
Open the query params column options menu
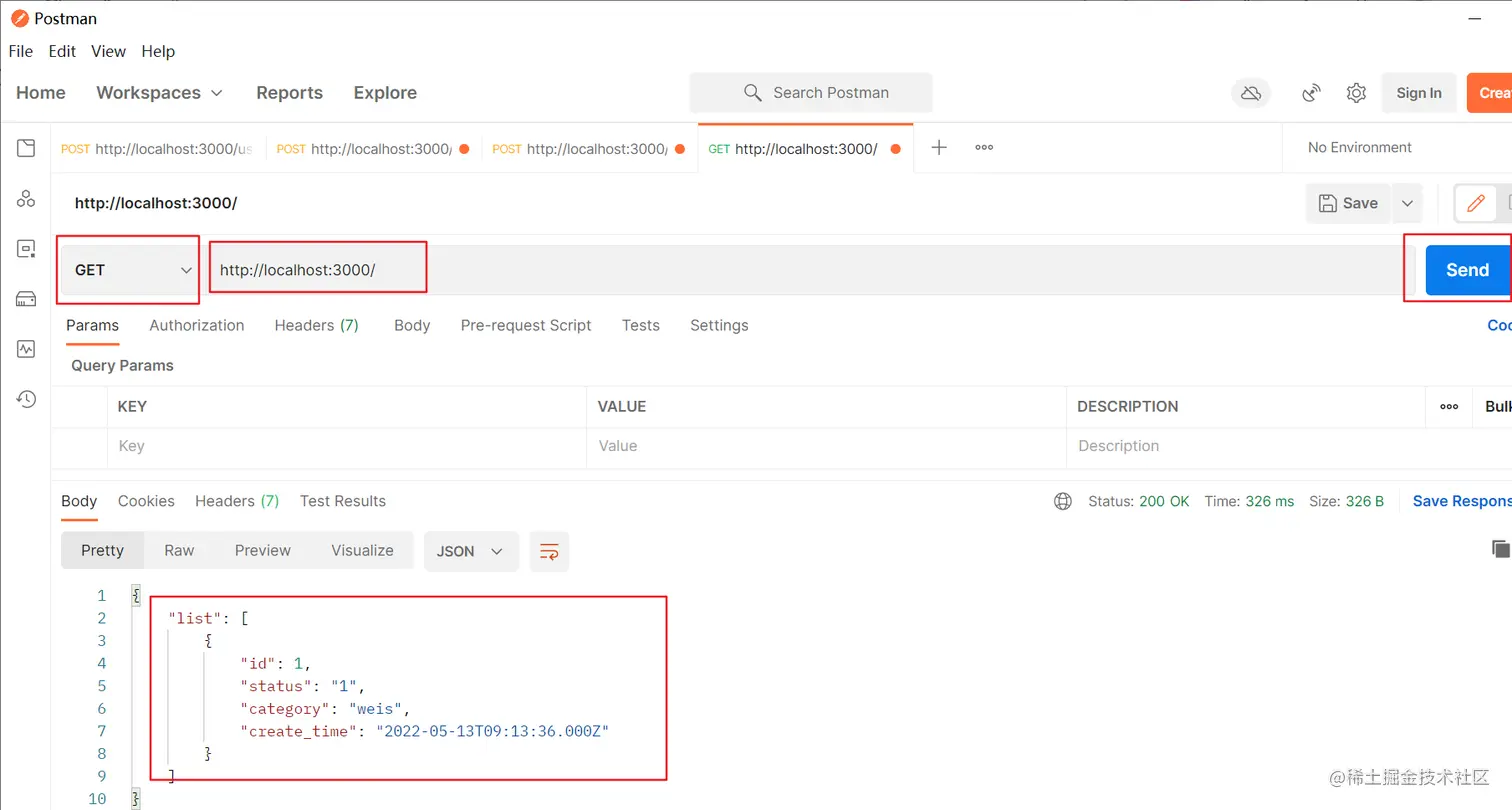[x=1449, y=407]
